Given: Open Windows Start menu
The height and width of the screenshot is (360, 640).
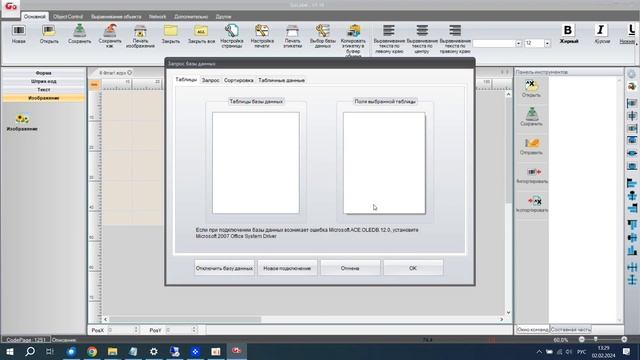Looking at the screenshot, I should tap(10, 351).
